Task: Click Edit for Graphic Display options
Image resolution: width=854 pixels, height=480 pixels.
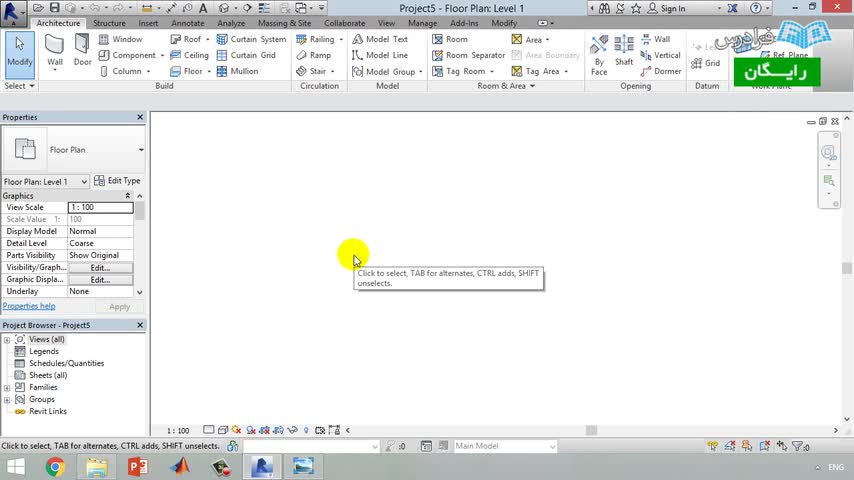Action: pyautogui.click(x=100, y=280)
